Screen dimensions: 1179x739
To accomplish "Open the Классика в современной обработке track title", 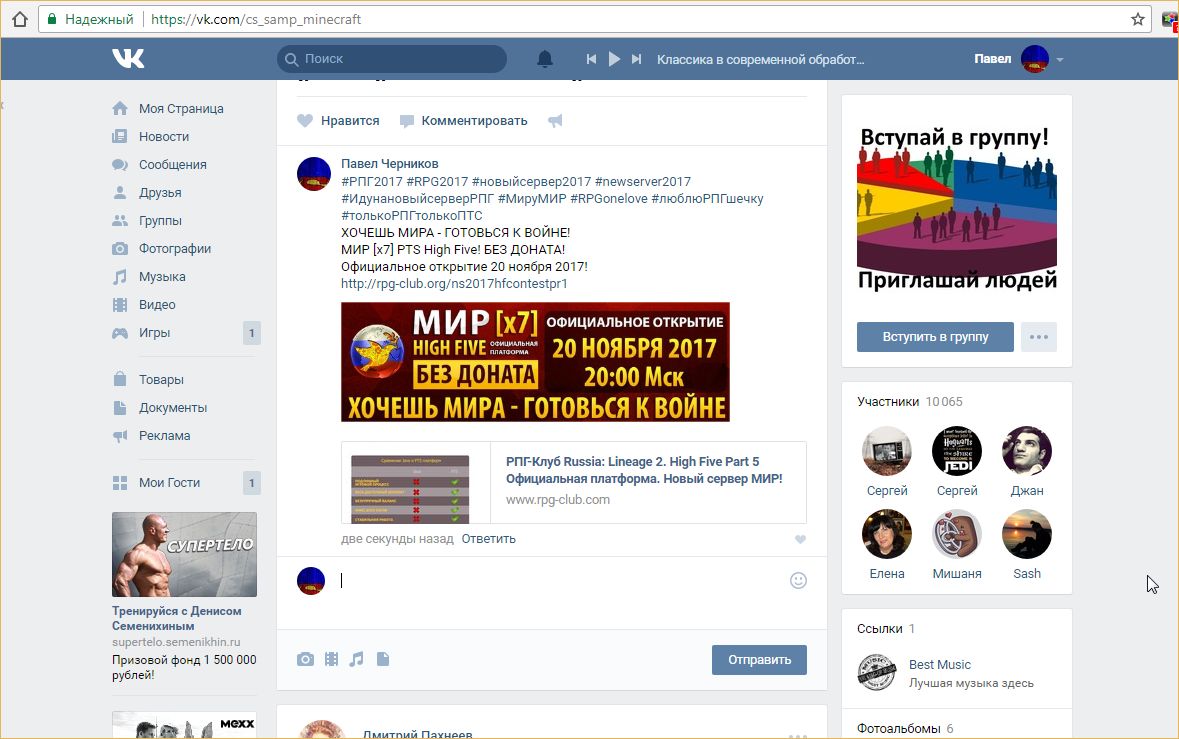I will 760,59.
